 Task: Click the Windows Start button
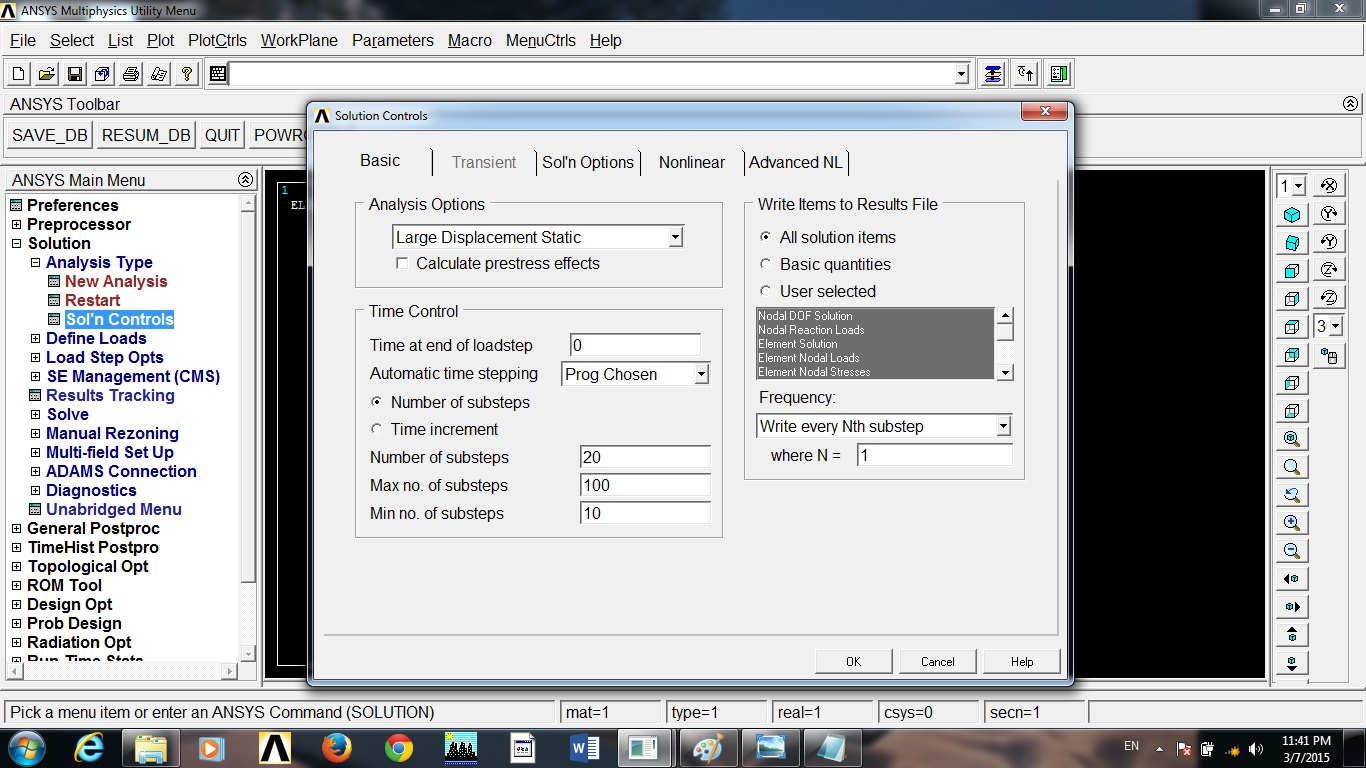(x=25, y=747)
